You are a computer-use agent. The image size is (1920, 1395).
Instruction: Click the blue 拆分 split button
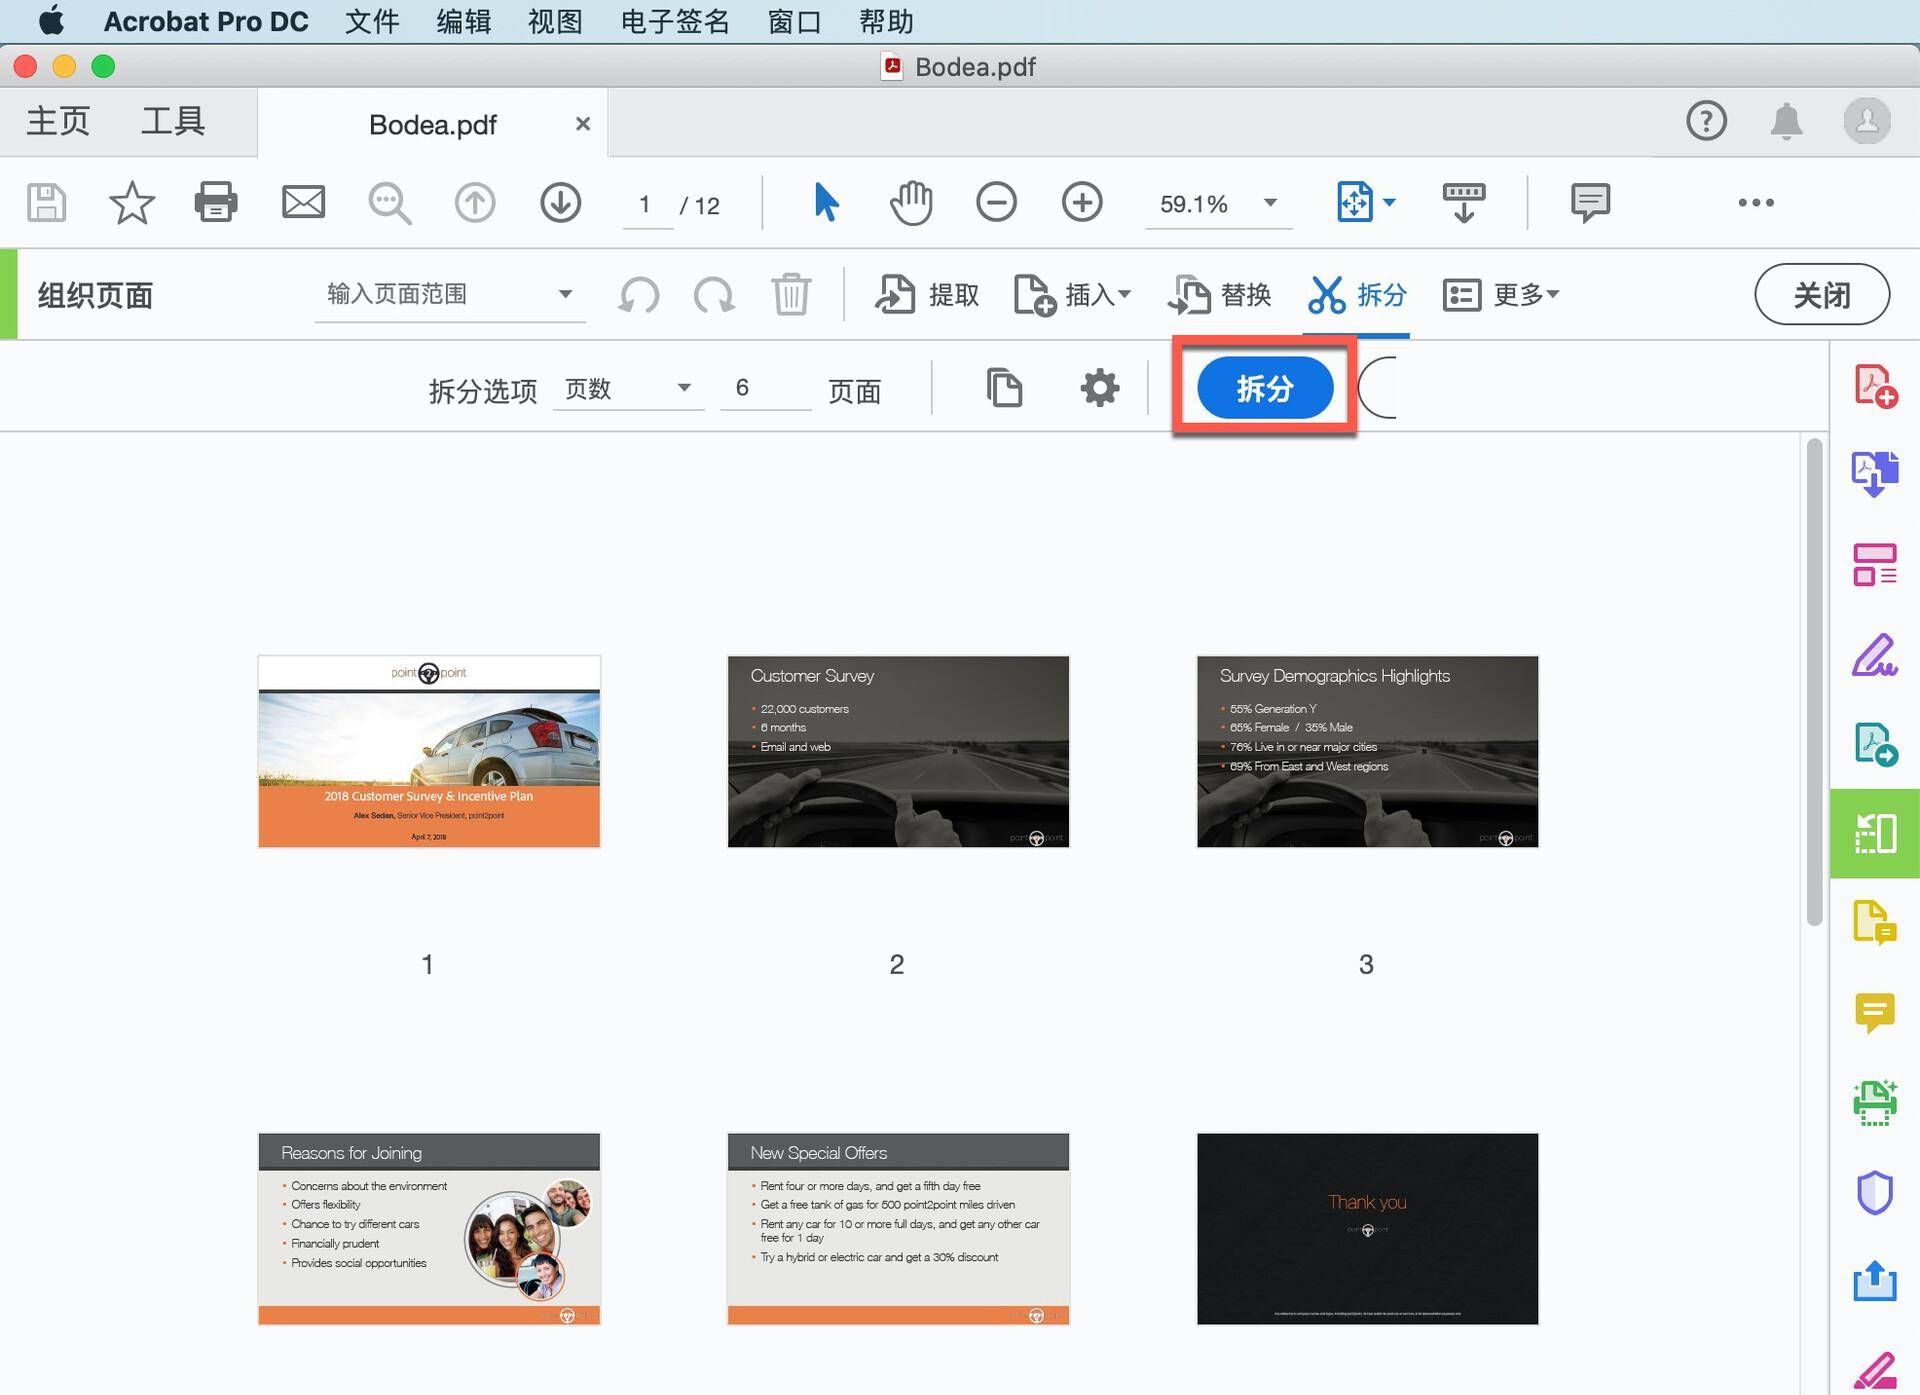(1264, 388)
